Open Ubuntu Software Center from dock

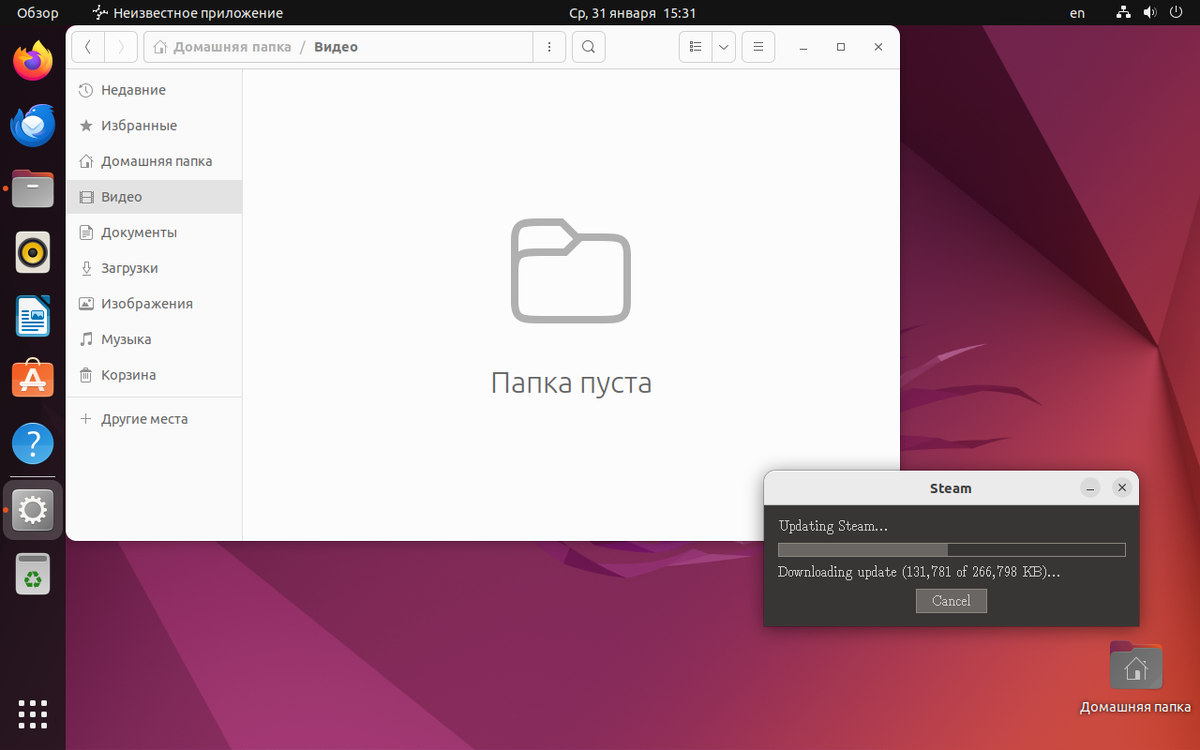[x=33, y=379]
